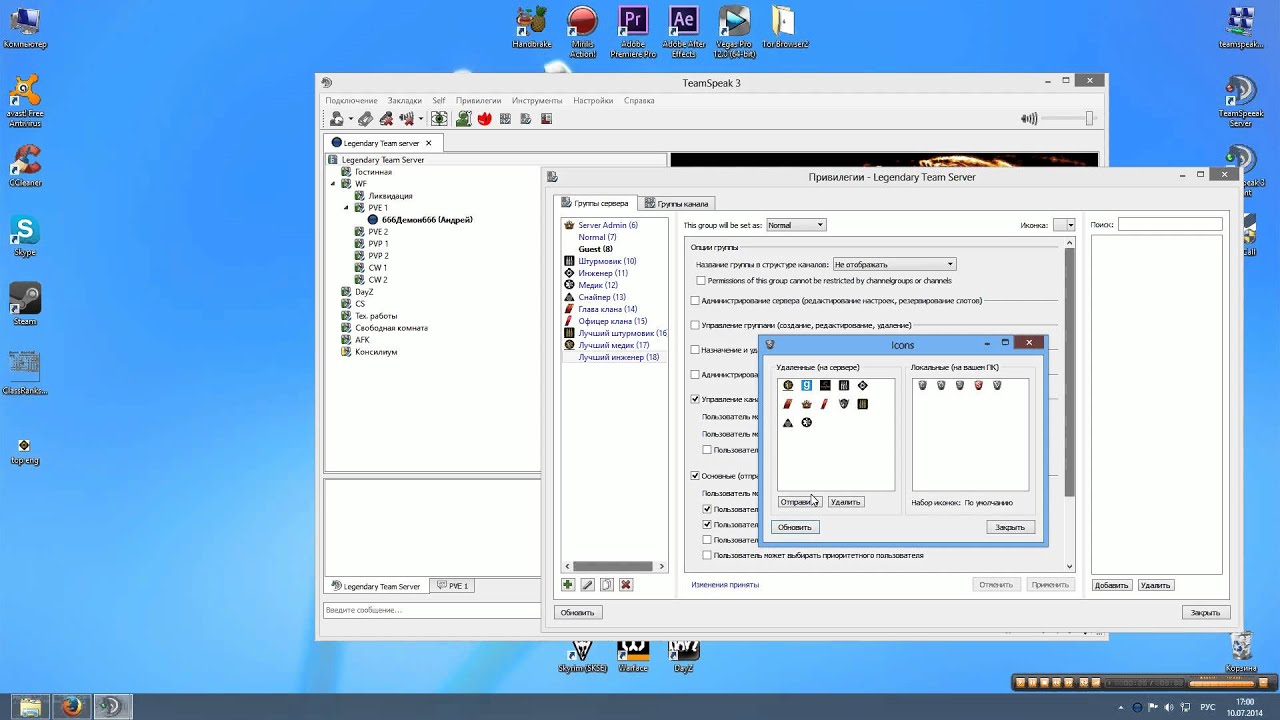This screenshot has height=720, width=1280.
Task: Check "Пользователь может выбирать приоритетного пользователя"
Action: [x=707, y=555]
